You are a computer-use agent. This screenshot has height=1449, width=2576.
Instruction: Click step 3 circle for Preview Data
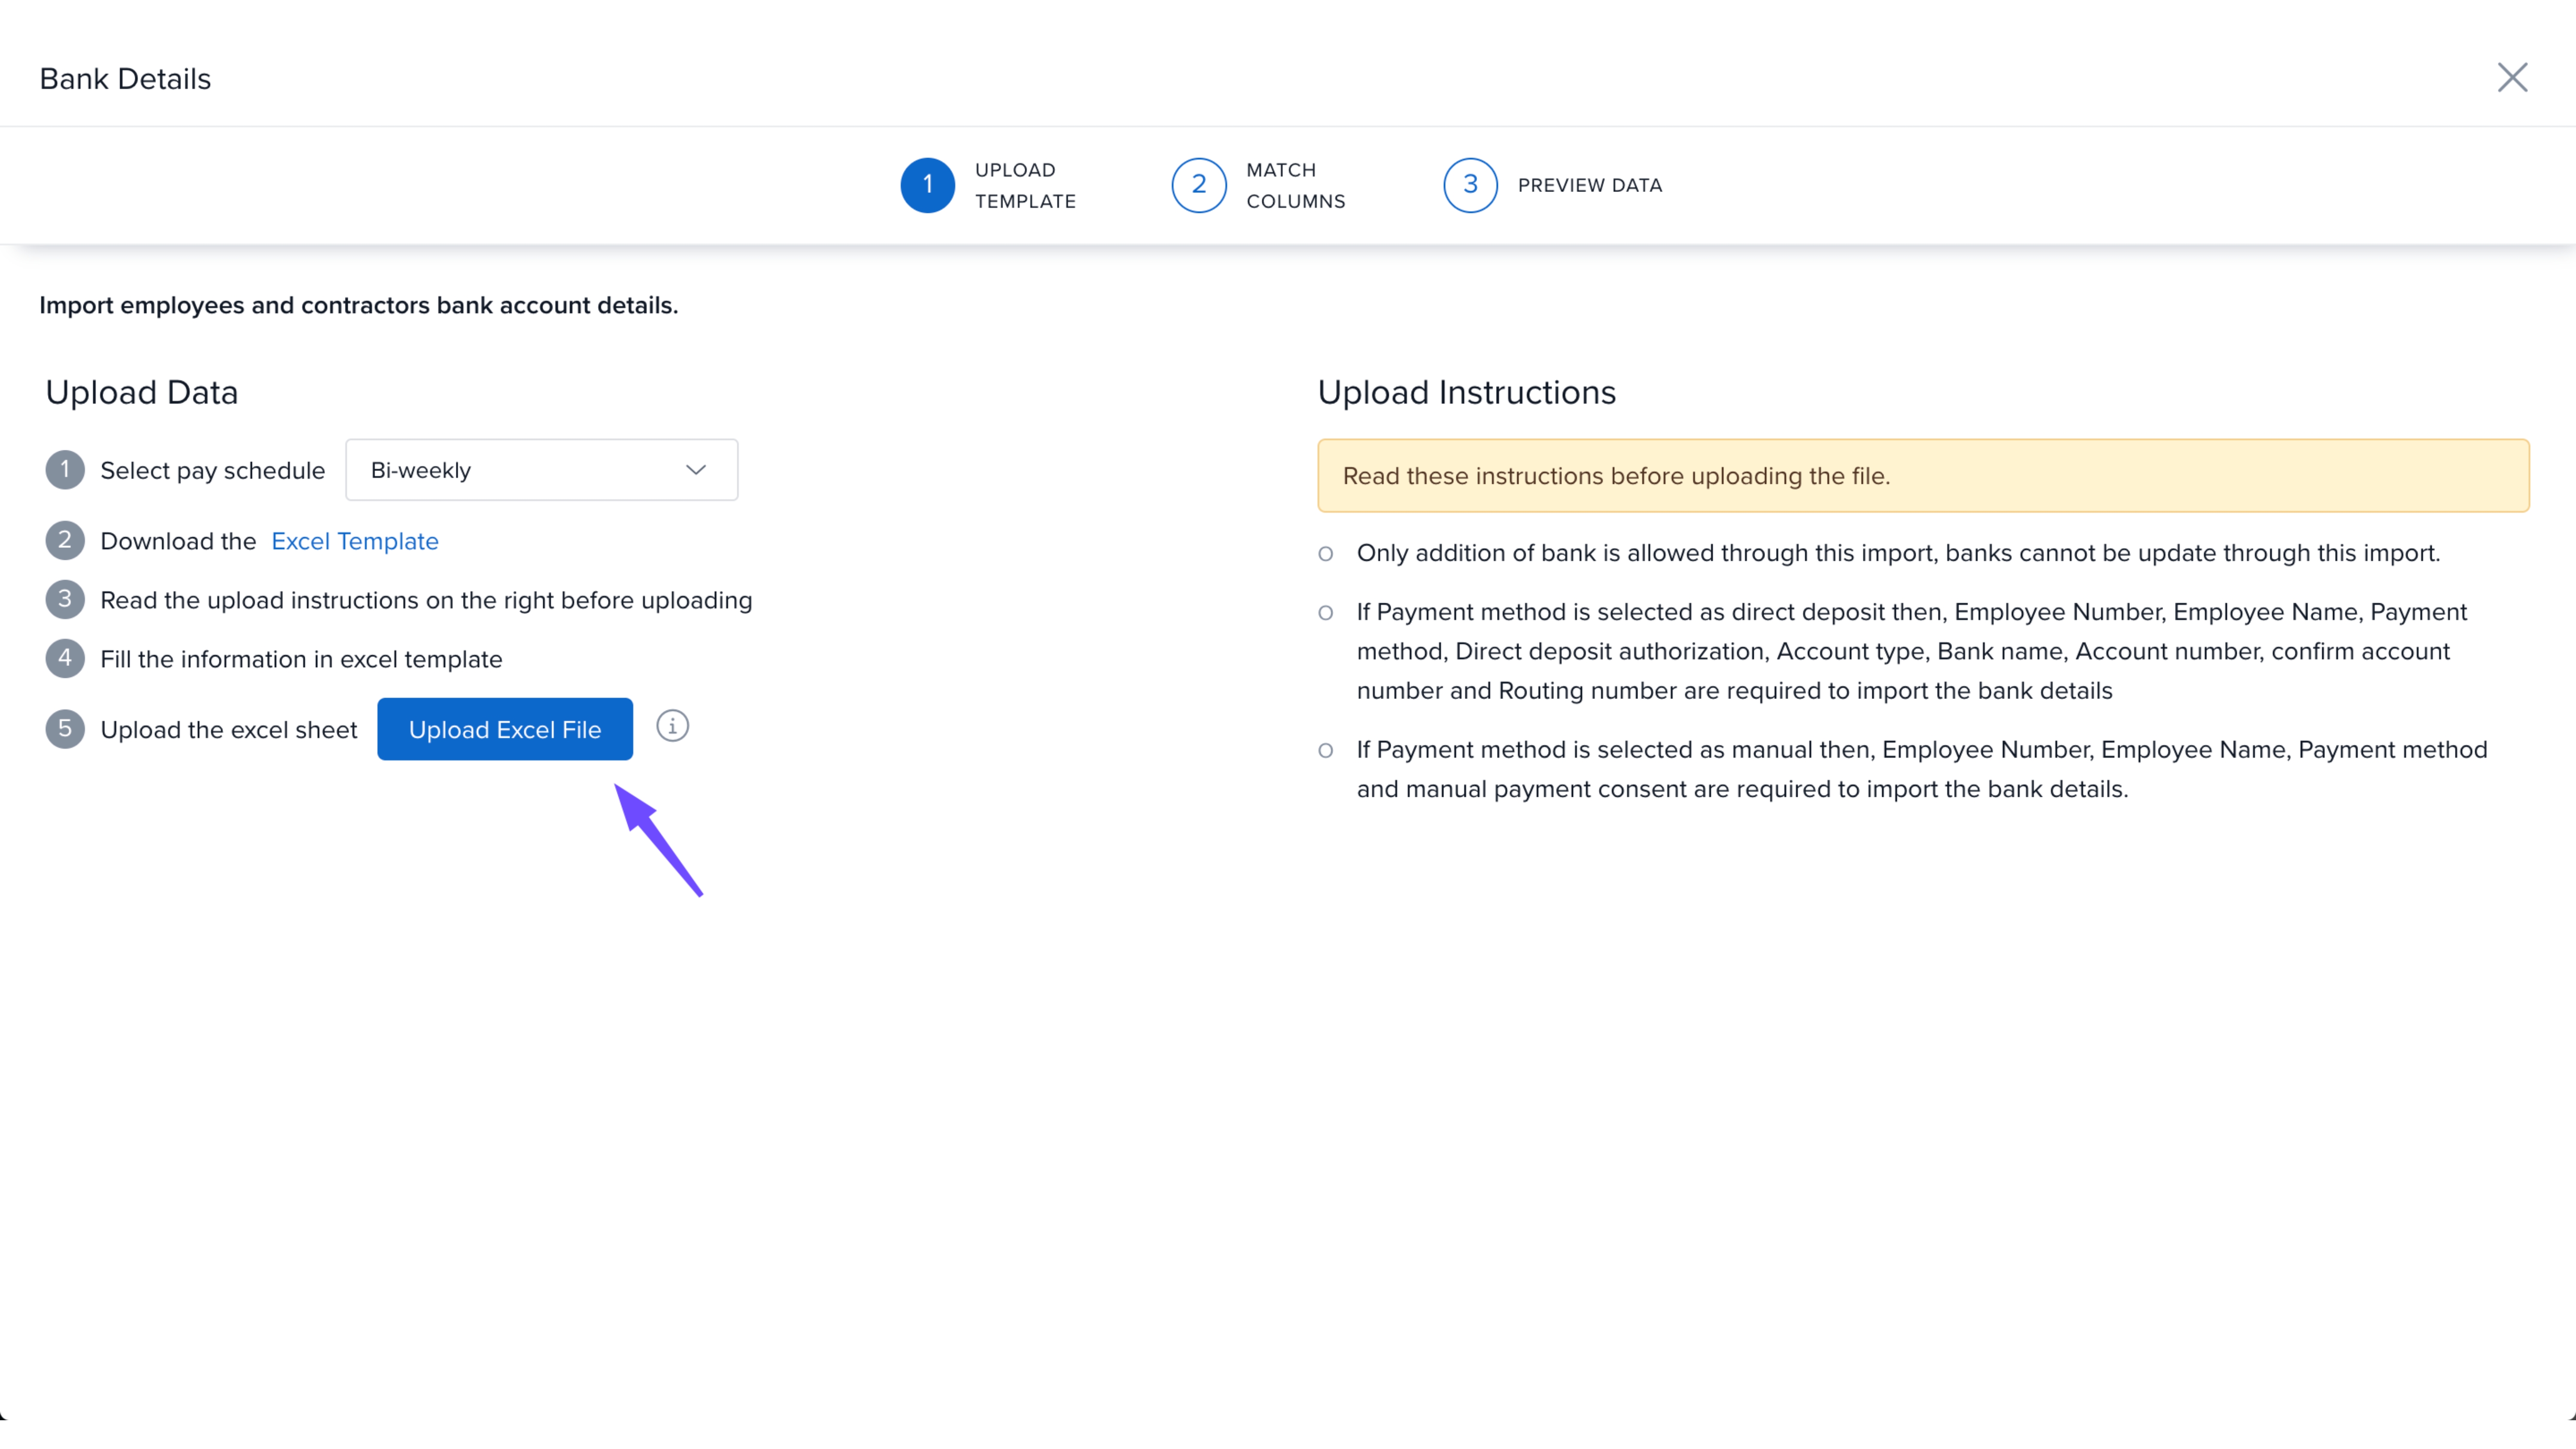click(1469, 185)
